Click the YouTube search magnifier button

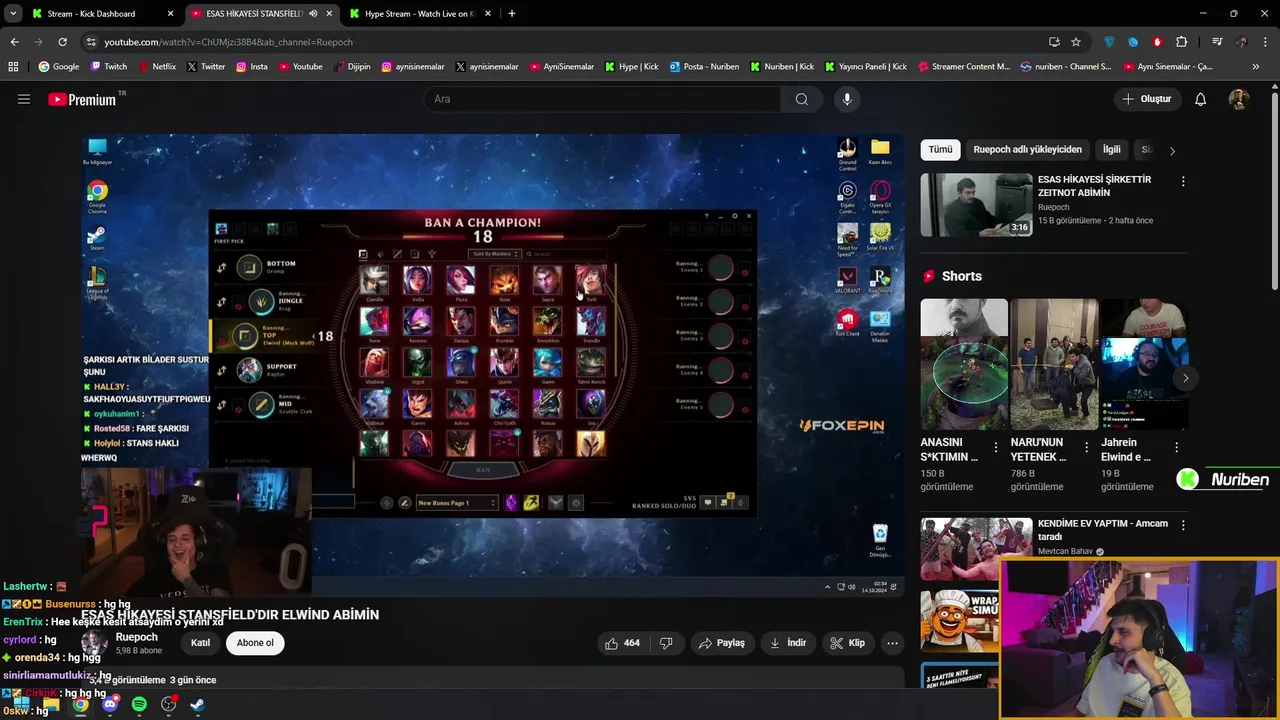(x=802, y=99)
